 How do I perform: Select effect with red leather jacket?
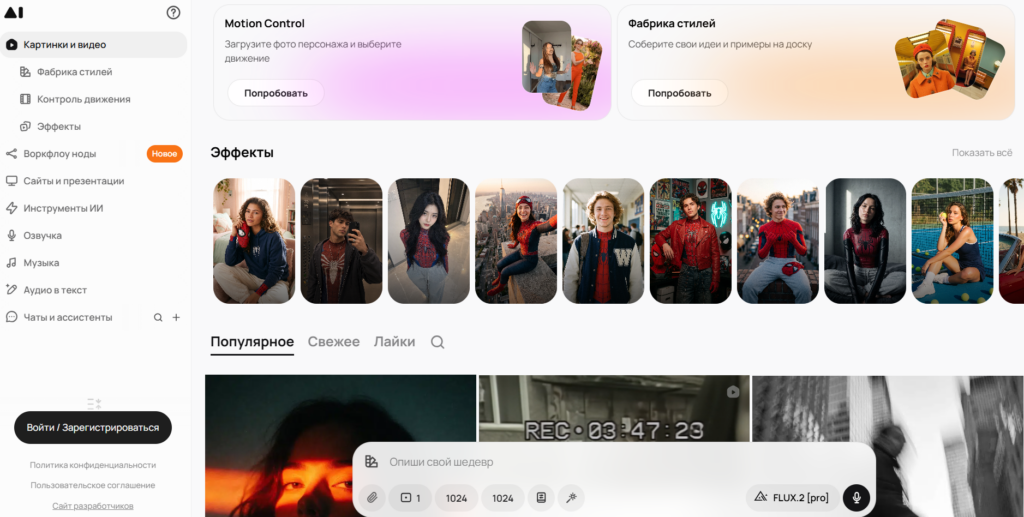[690, 241]
